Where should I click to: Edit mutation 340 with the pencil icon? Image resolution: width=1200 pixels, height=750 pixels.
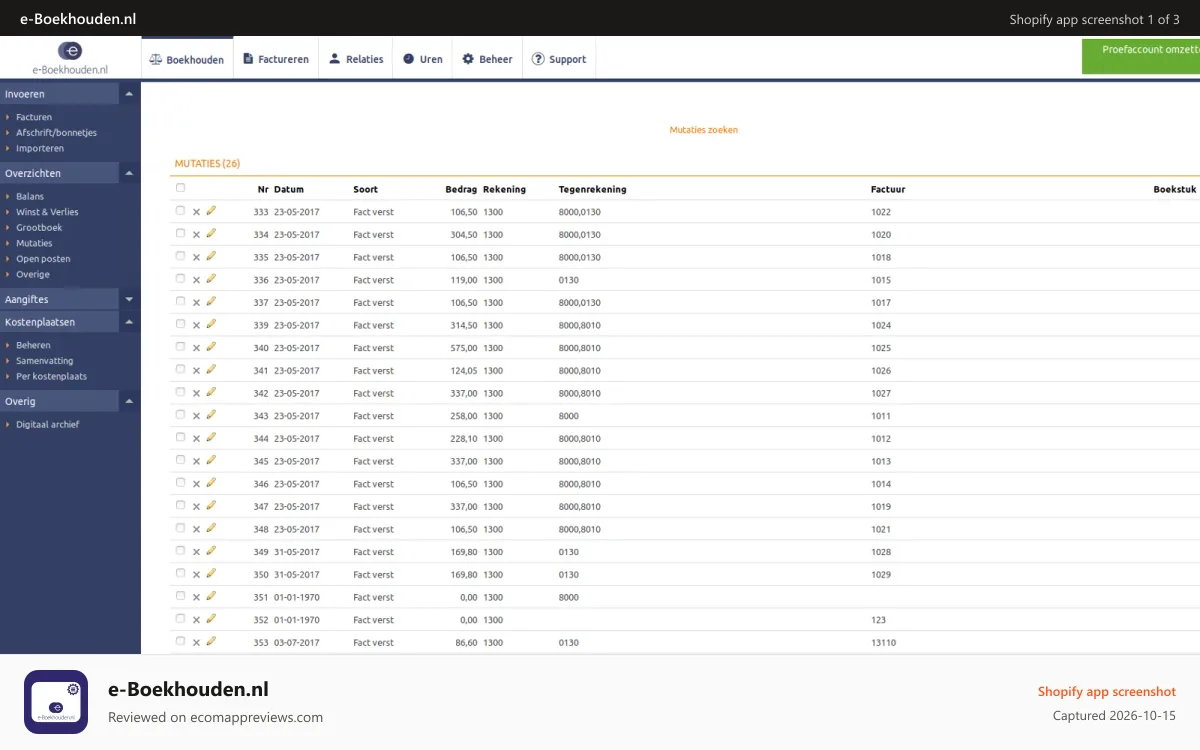coord(211,348)
